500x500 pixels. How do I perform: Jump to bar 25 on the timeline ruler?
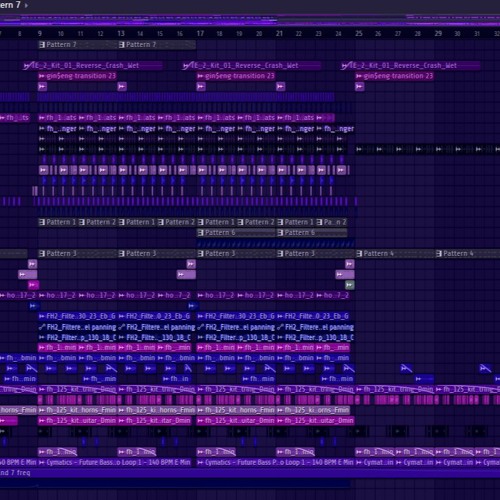click(x=359, y=33)
